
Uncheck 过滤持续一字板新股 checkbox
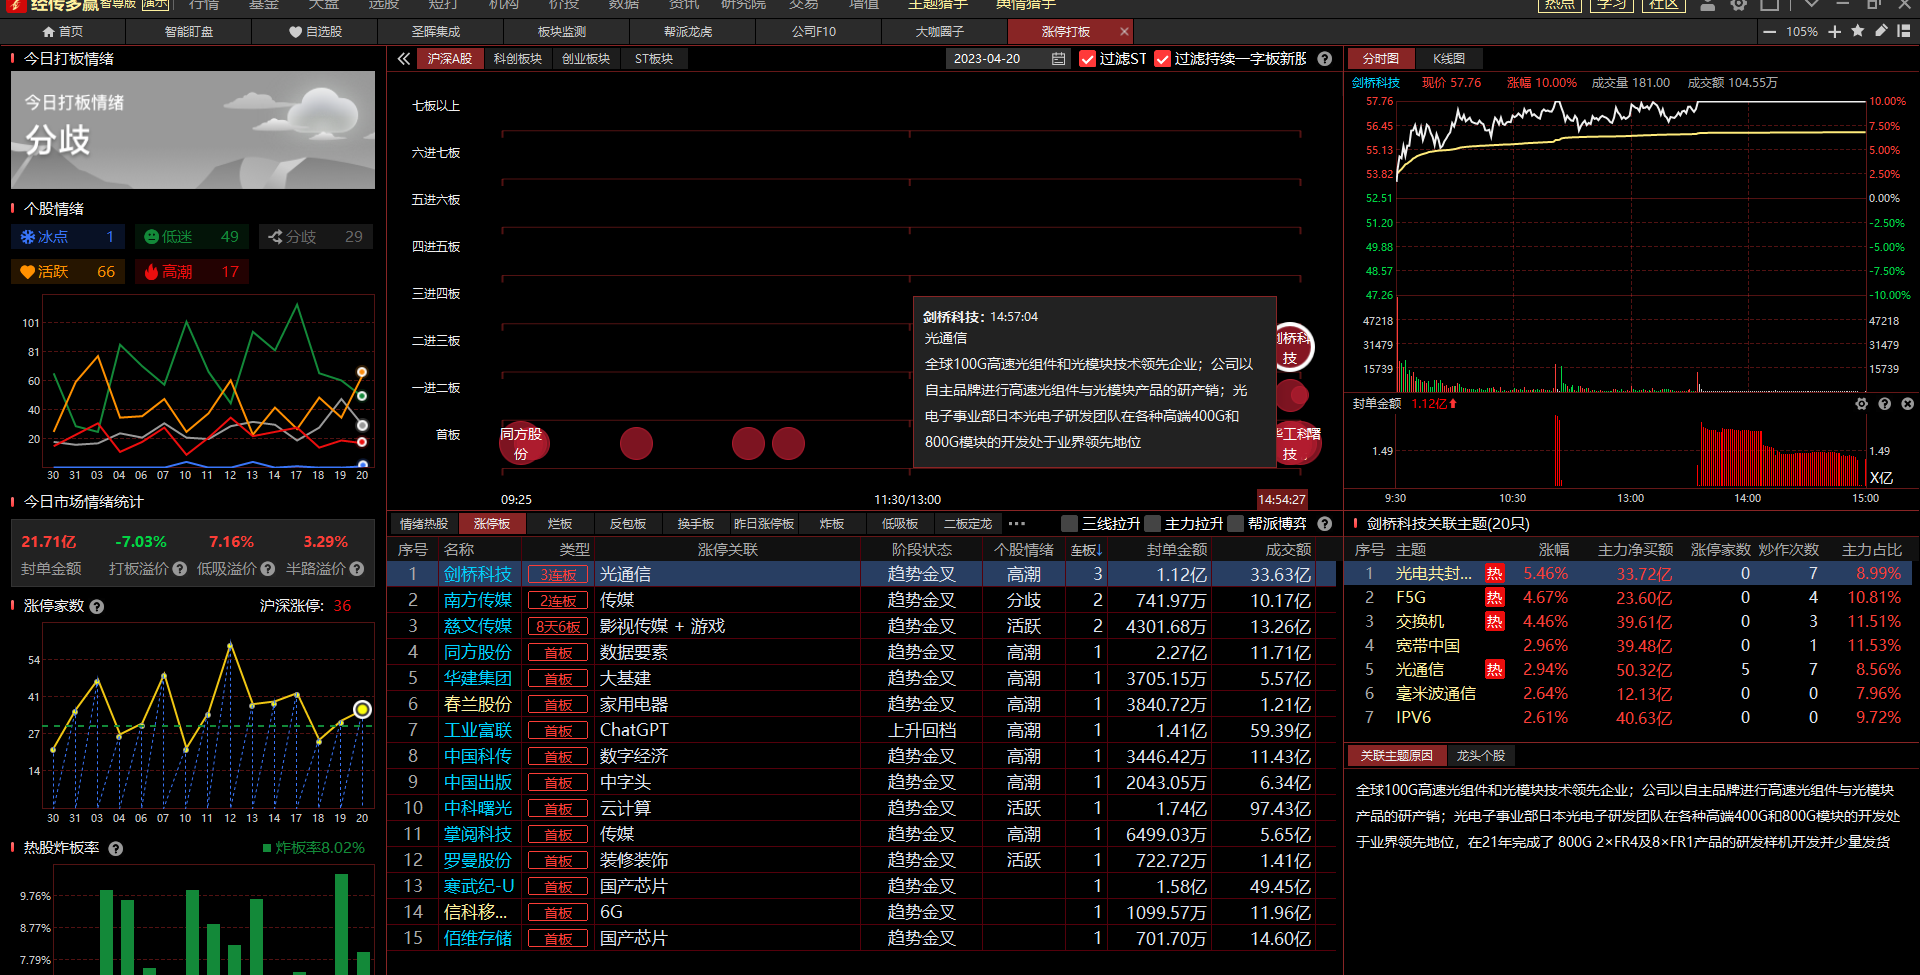click(x=1162, y=59)
